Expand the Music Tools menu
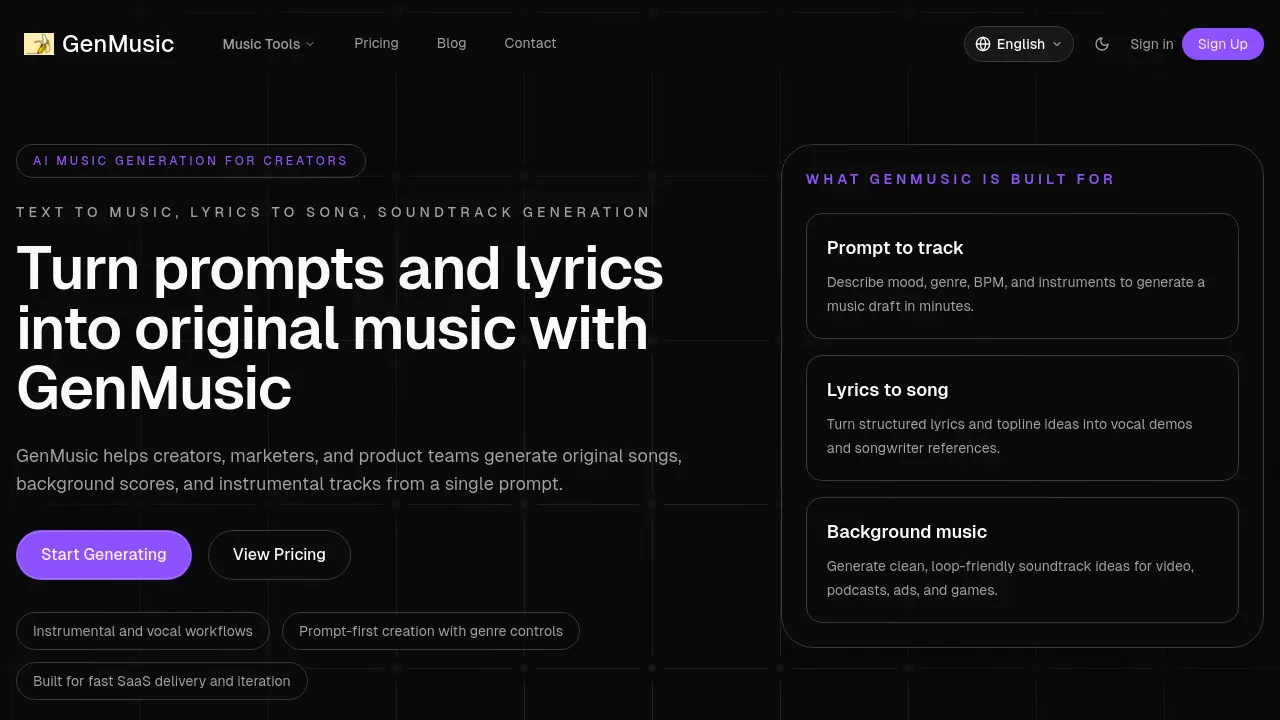Viewport: 1280px width, 720px height. click(x=268, y=44)
